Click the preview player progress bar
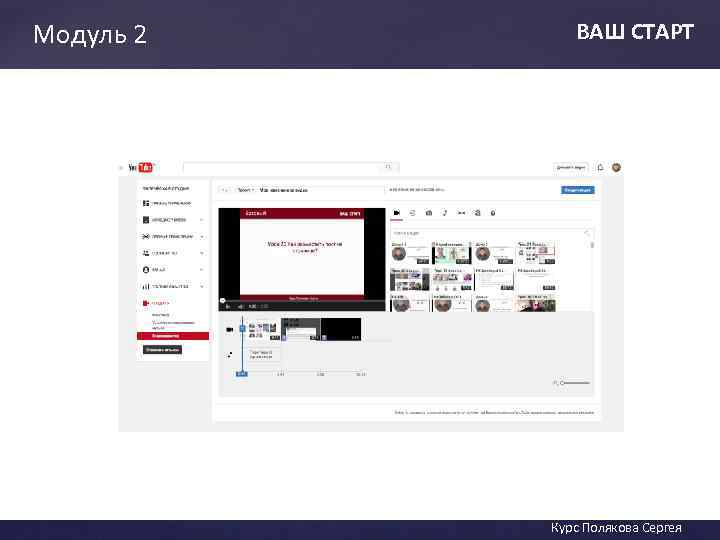 click(x=302, y=301)
